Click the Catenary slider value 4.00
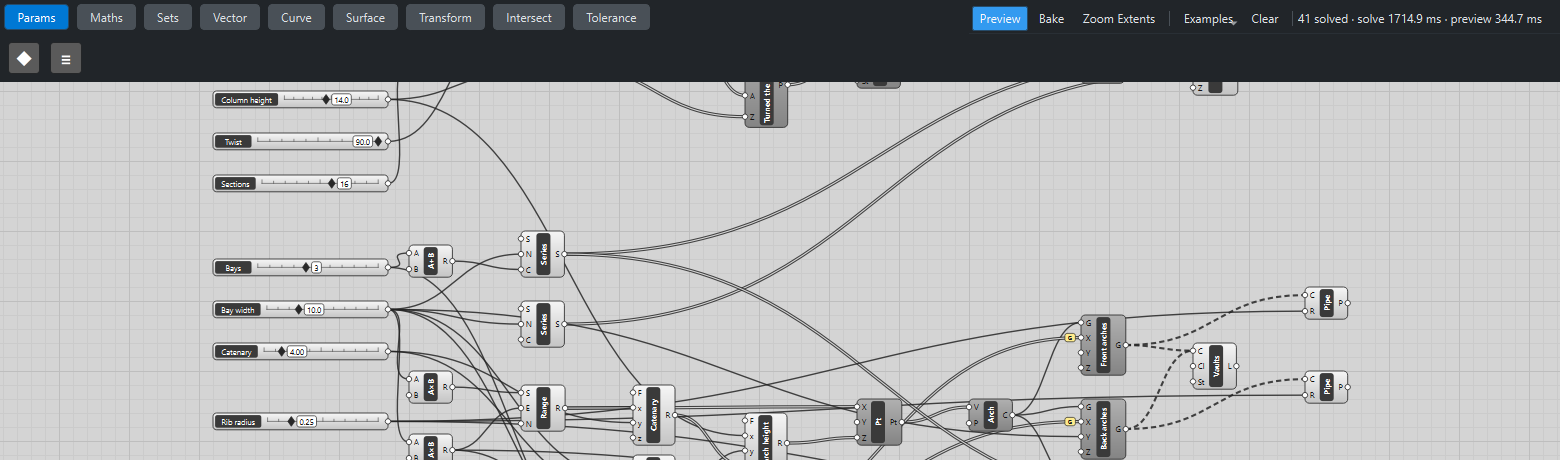 297,352
